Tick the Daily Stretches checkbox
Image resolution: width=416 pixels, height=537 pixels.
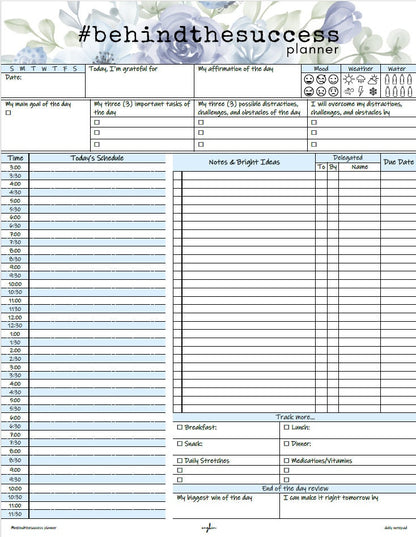pos(180,461)
